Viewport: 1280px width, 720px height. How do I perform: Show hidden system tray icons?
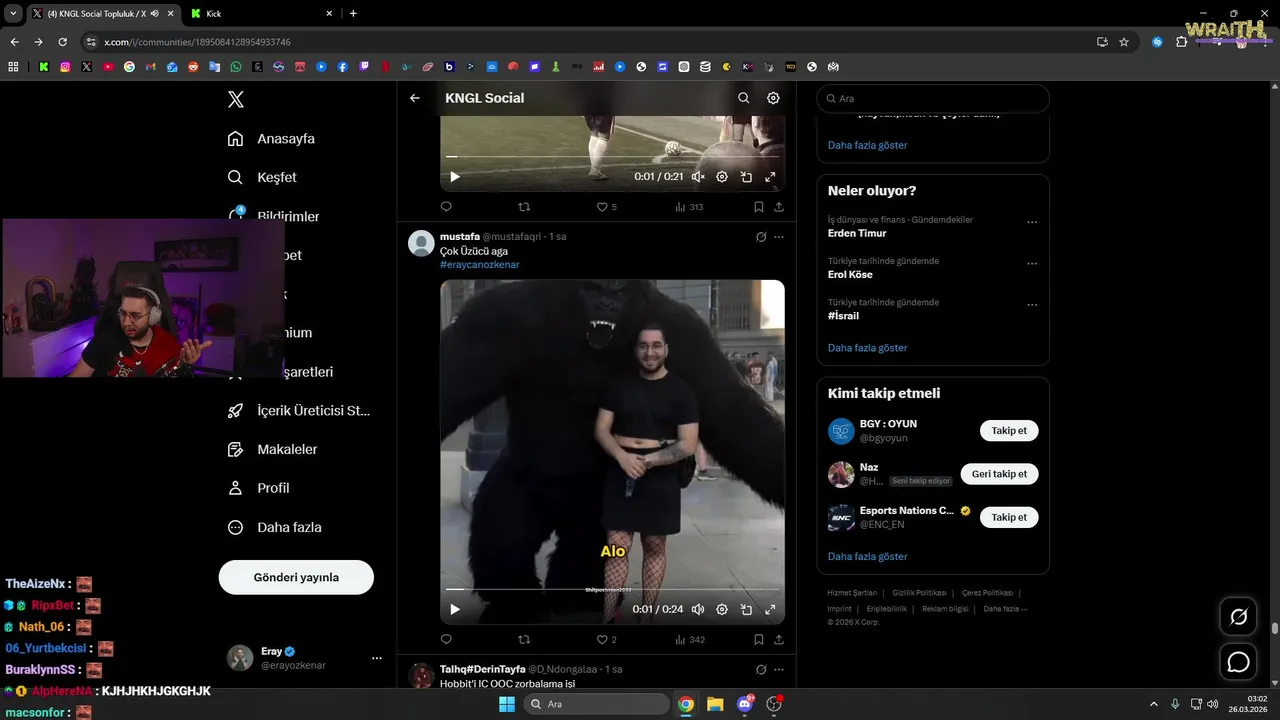[1153, 704]
